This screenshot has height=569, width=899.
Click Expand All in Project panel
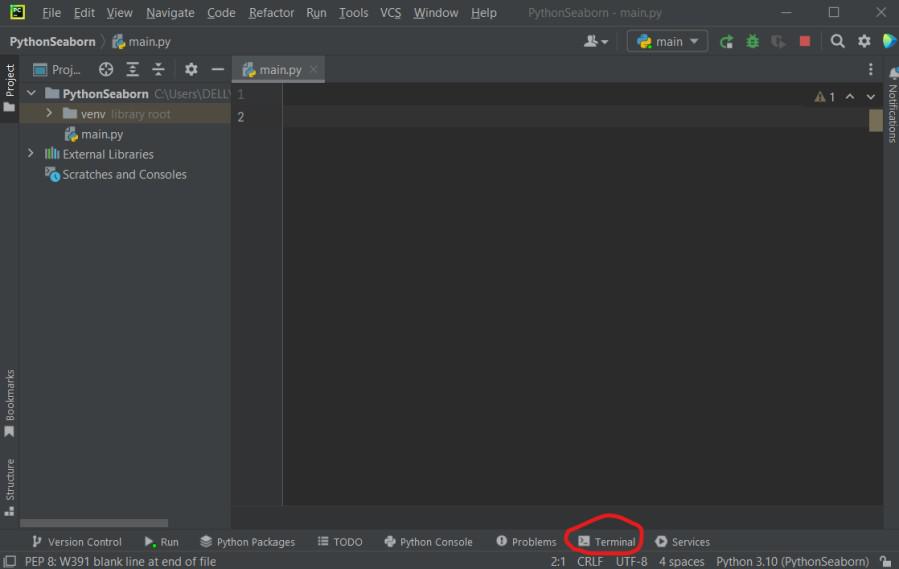[x=132, y=69]
